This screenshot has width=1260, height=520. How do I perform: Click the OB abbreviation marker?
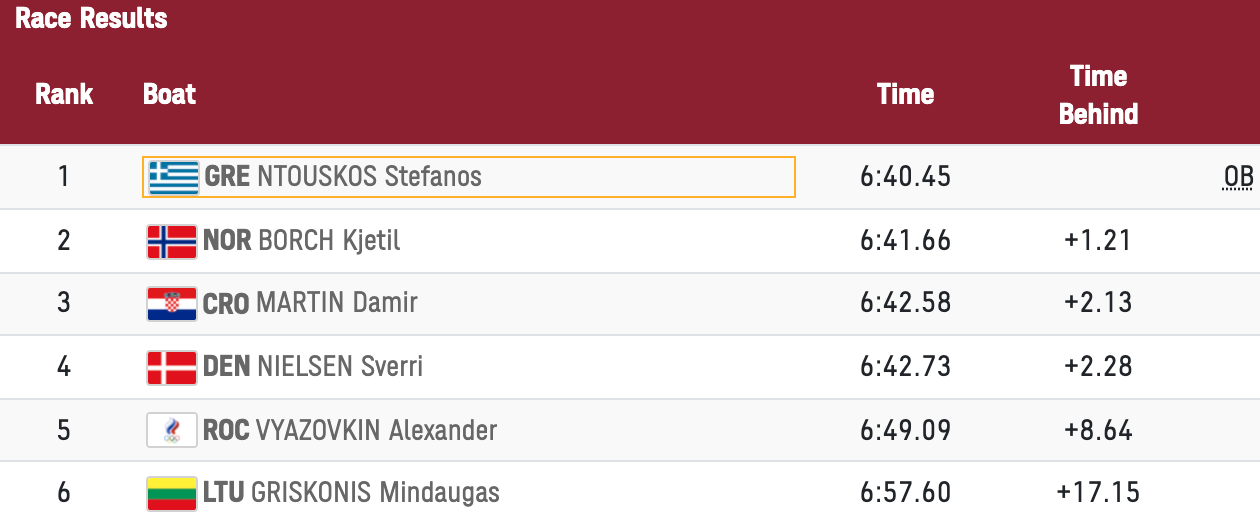(x=1238, y=178)
